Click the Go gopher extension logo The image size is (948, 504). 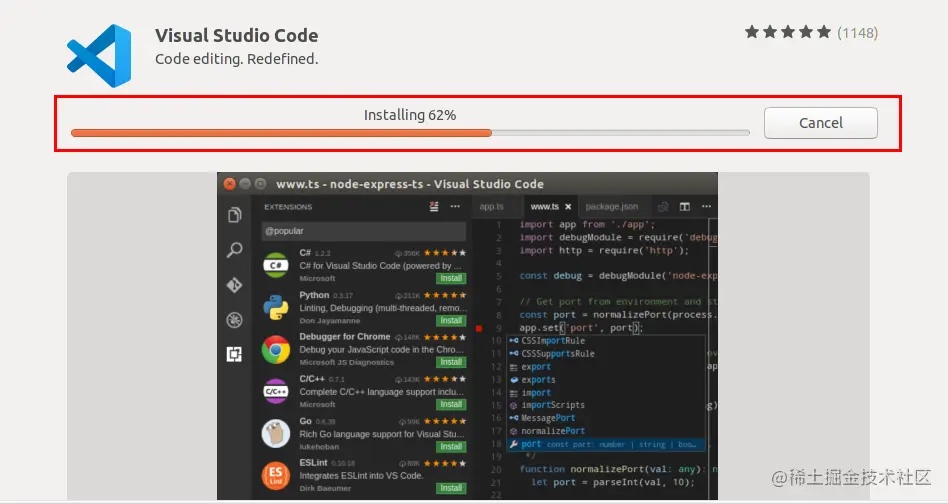[276, 434]
